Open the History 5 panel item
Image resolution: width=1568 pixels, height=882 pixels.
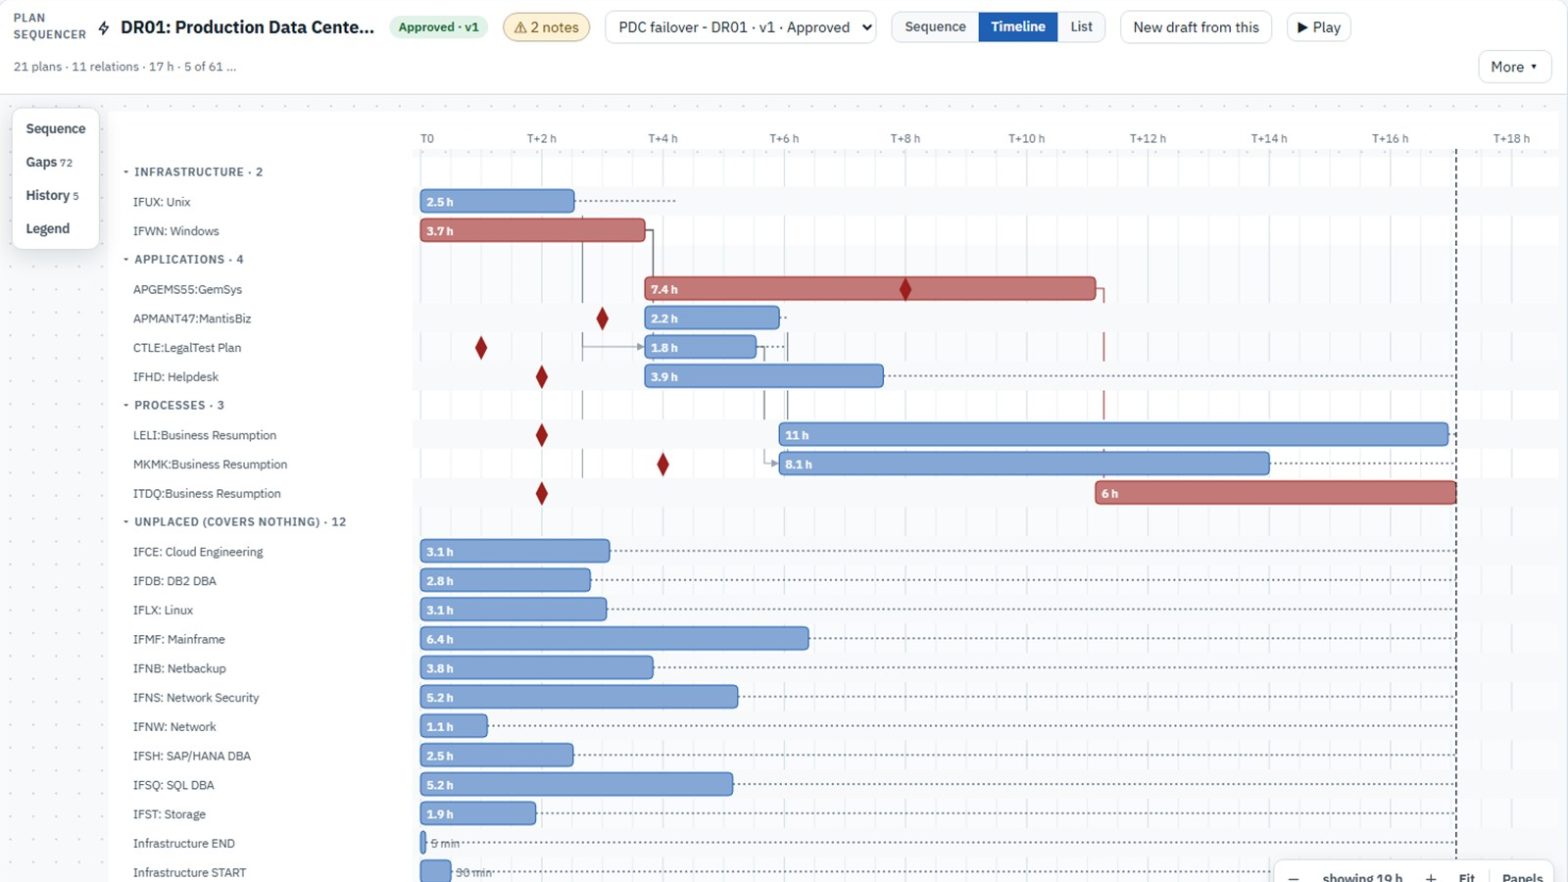[52, 195]
